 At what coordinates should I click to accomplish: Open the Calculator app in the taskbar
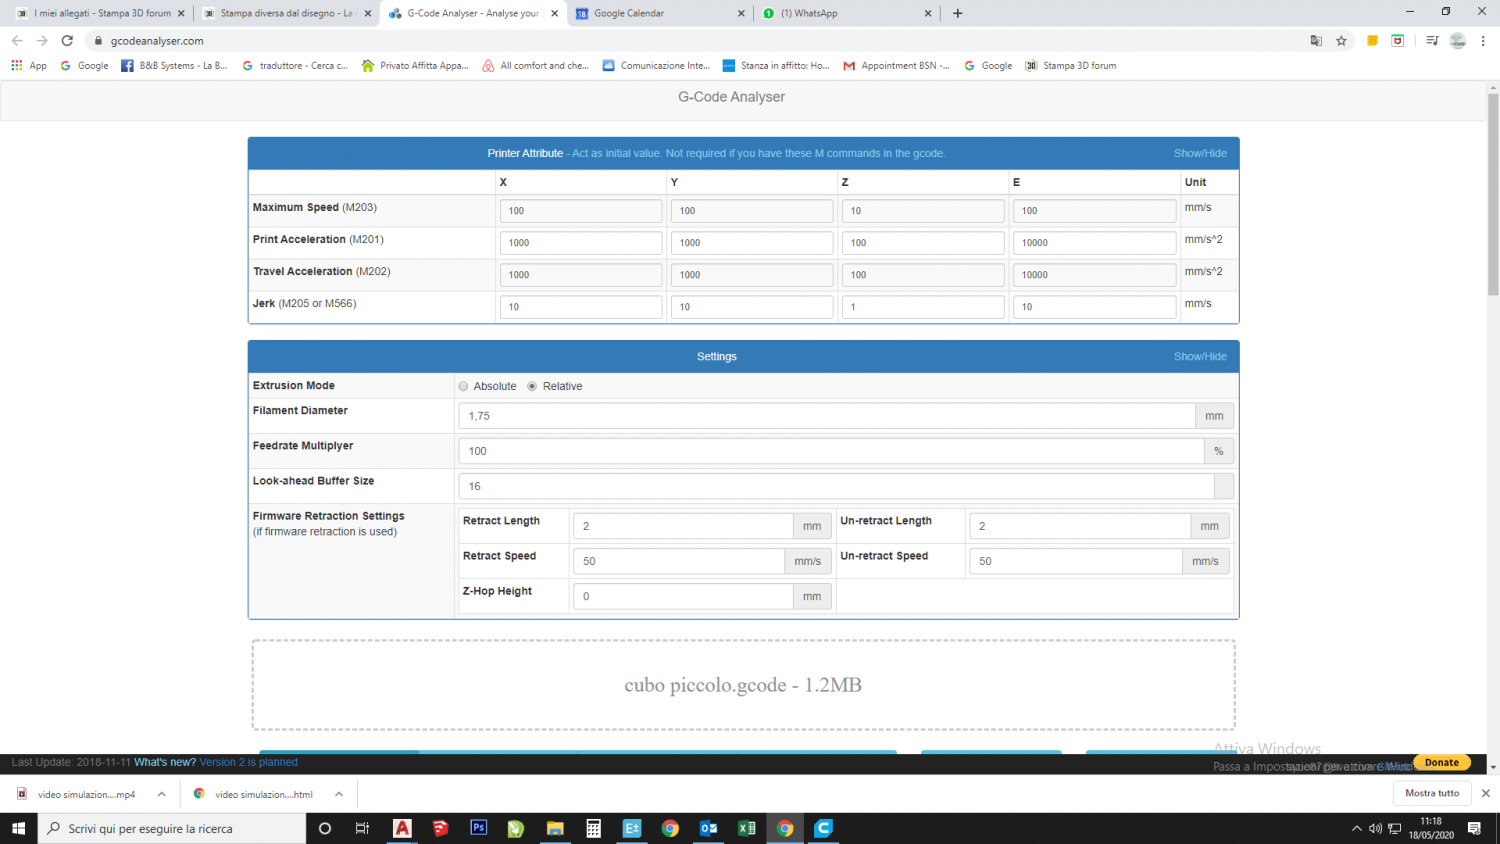click(x=594, y=828)
